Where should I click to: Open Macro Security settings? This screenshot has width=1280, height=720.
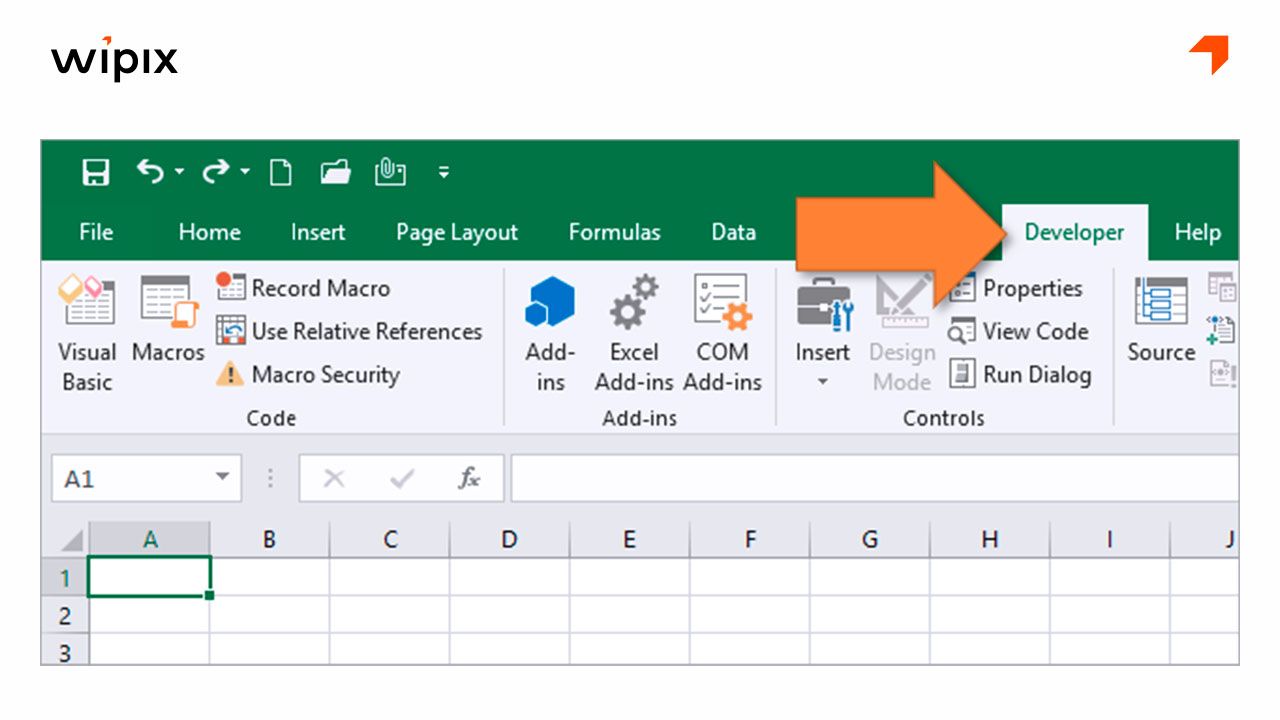[320, 375]
